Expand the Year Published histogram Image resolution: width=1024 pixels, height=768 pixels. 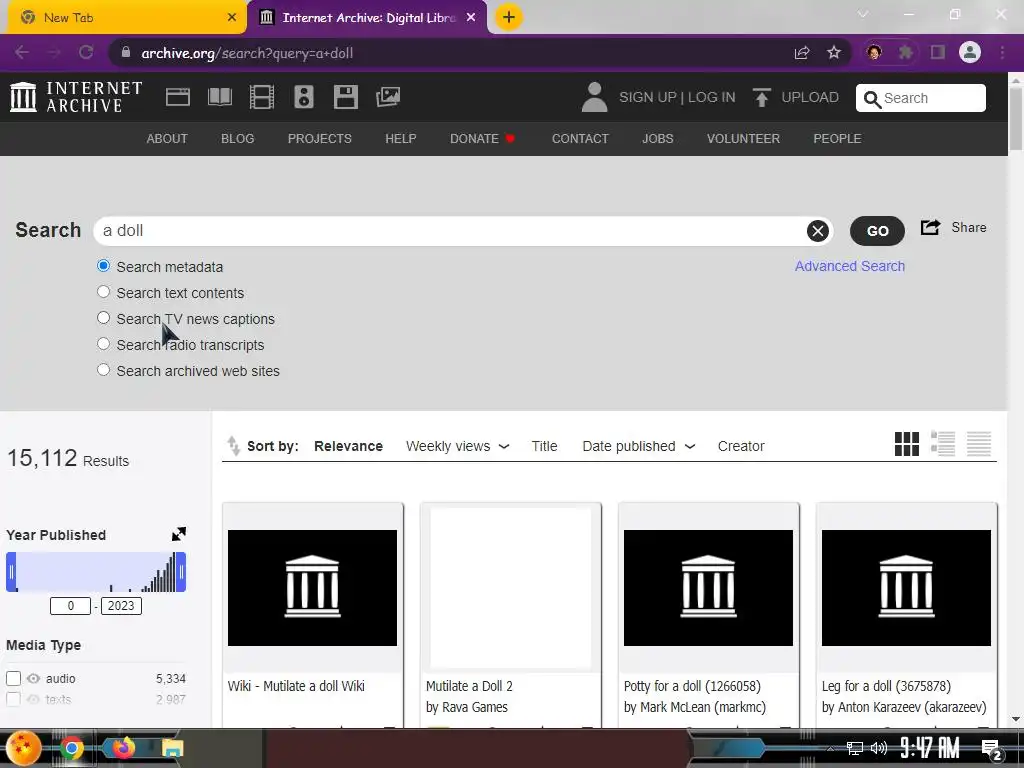pyautogui.click(x=178, y=534)
